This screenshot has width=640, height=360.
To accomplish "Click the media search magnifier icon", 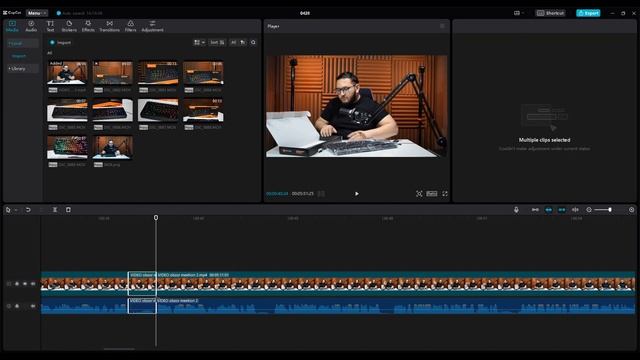I will pos(253,42).
